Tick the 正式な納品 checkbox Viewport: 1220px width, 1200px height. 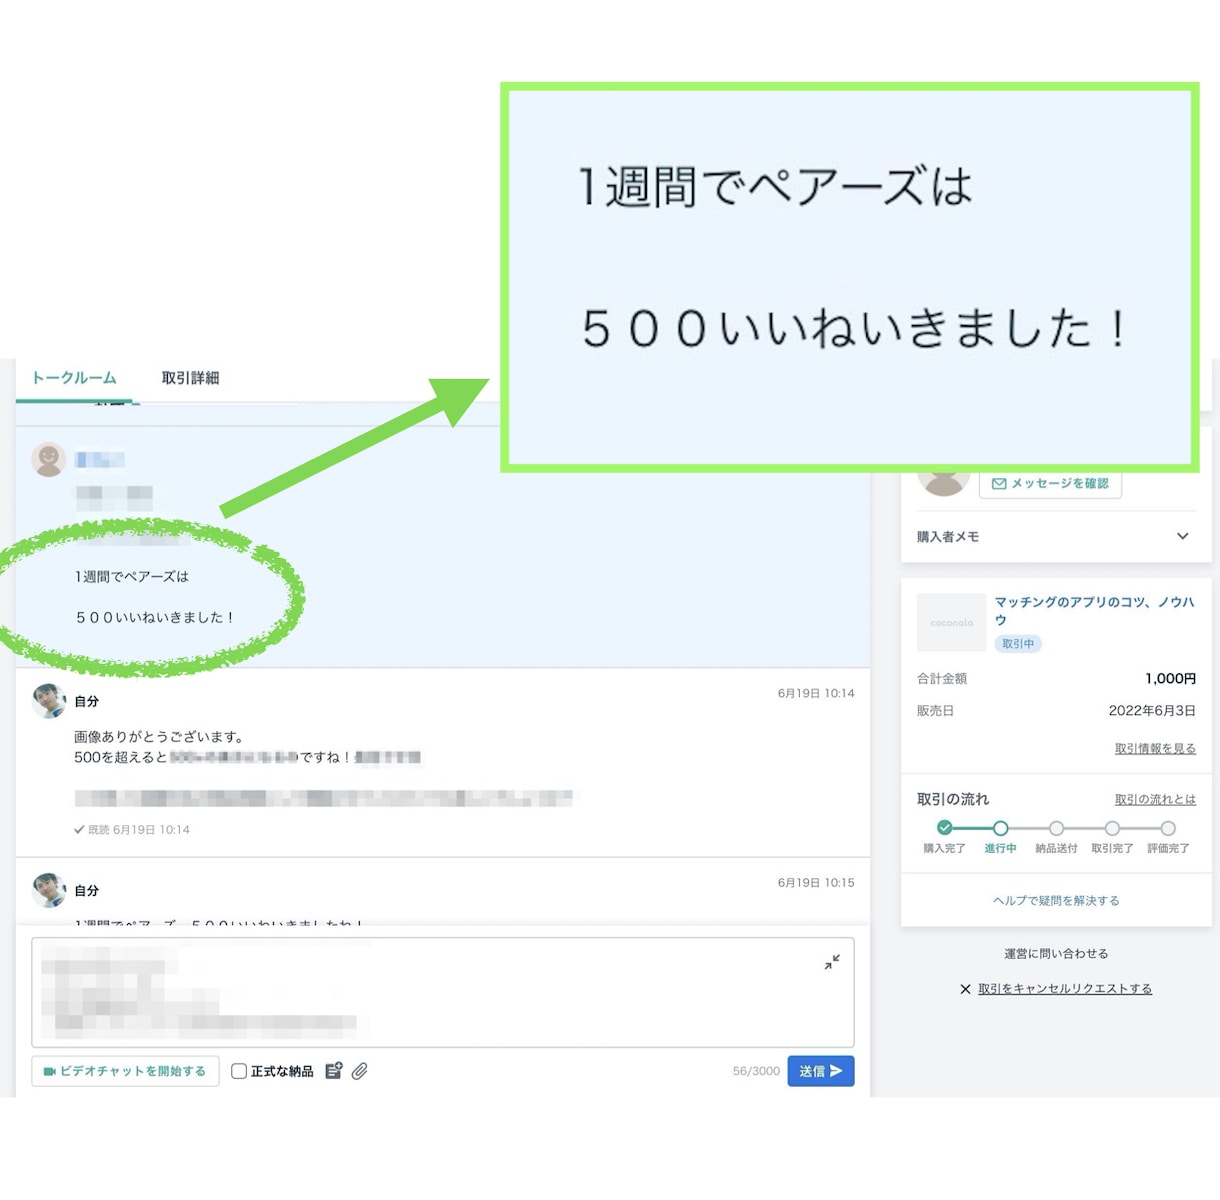tap(239, 1071)
